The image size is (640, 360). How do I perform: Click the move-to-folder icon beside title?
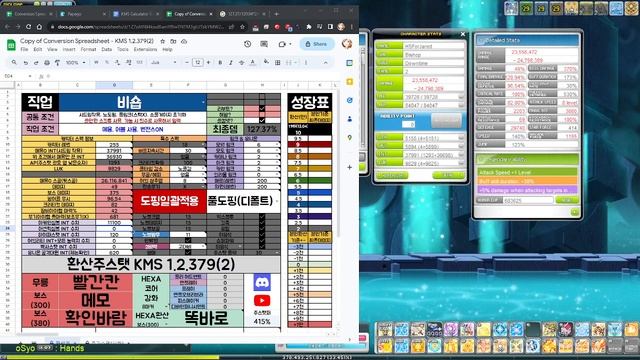pyautogui.click(x=173, y=41)
